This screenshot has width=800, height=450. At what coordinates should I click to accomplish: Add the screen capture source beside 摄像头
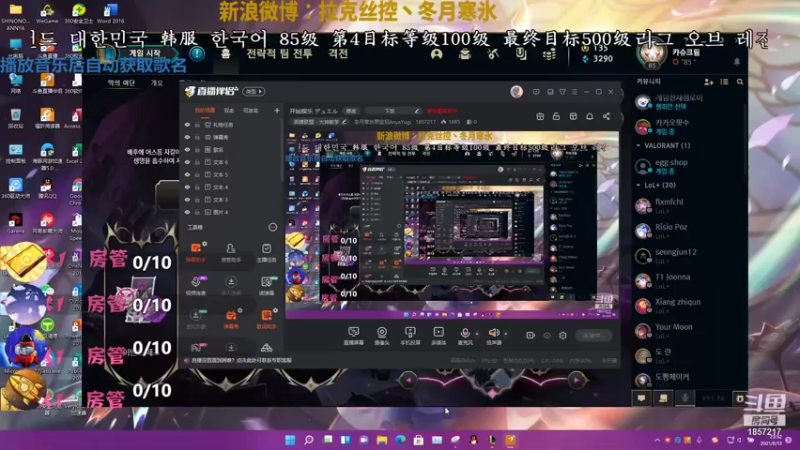click(x=353, y=336)
